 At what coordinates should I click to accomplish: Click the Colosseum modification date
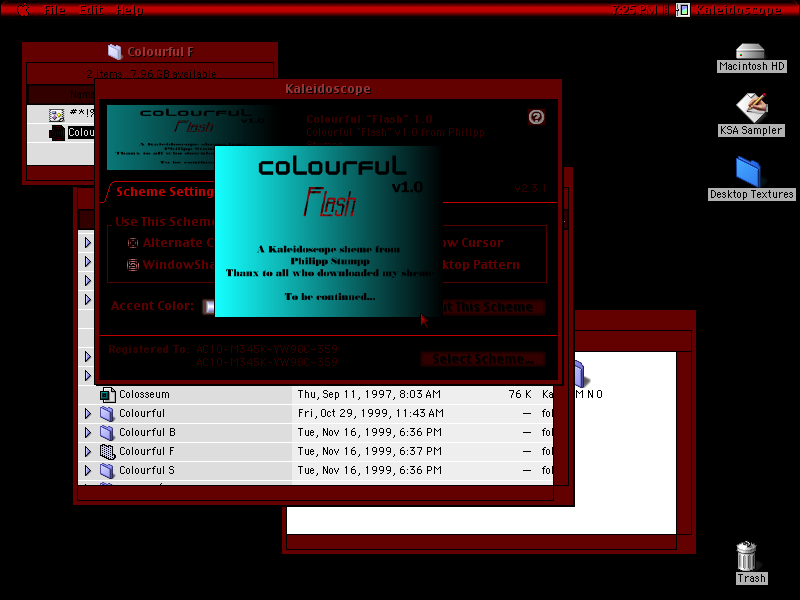coord(369,394)
